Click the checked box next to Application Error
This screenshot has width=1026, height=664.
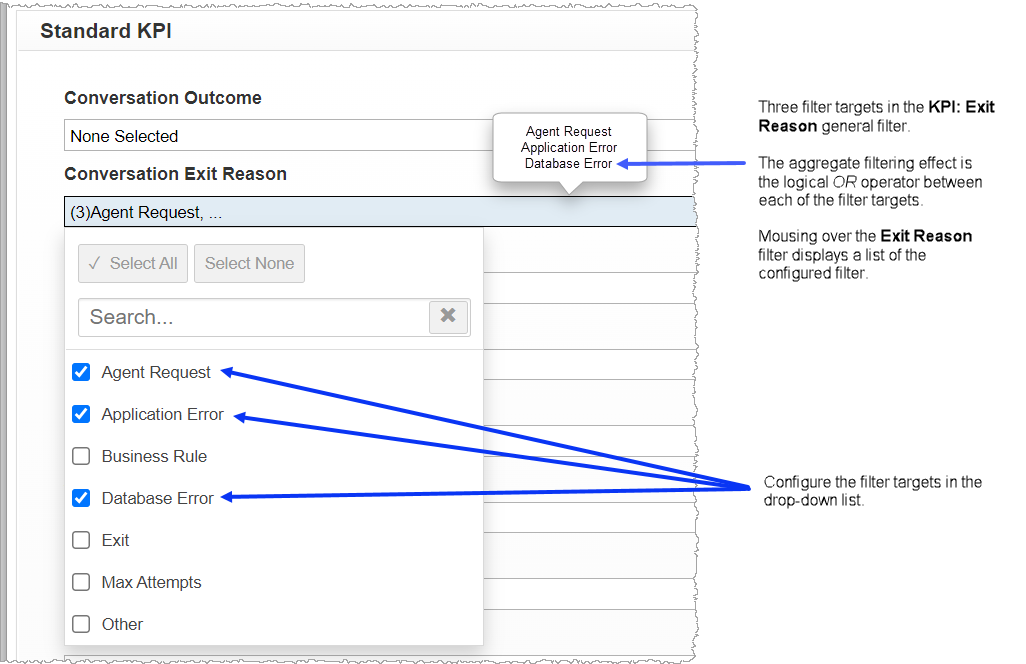coord(81,414)
